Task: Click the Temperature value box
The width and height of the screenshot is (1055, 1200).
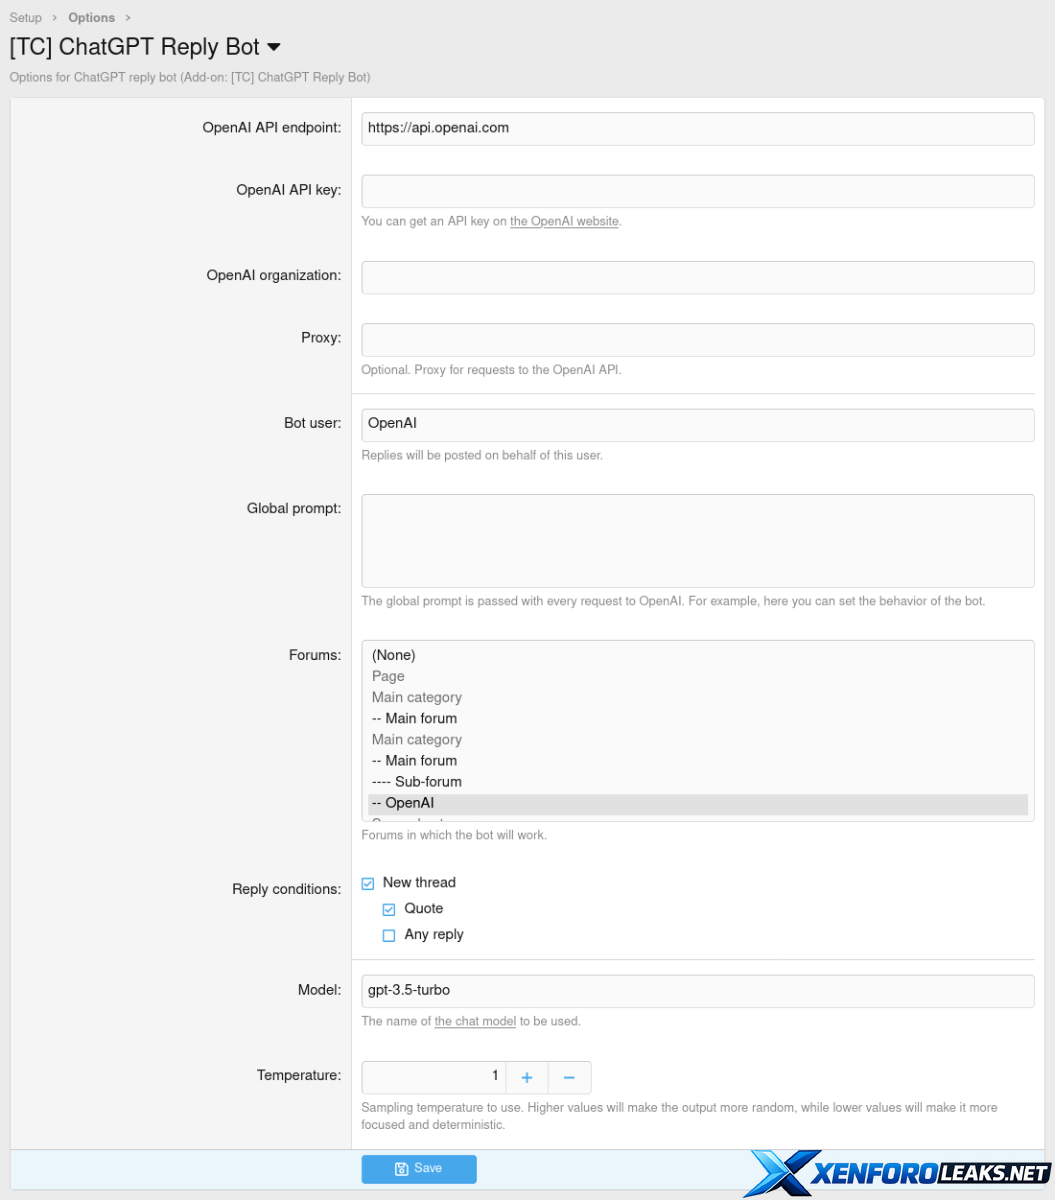Action: (433, 1077)
